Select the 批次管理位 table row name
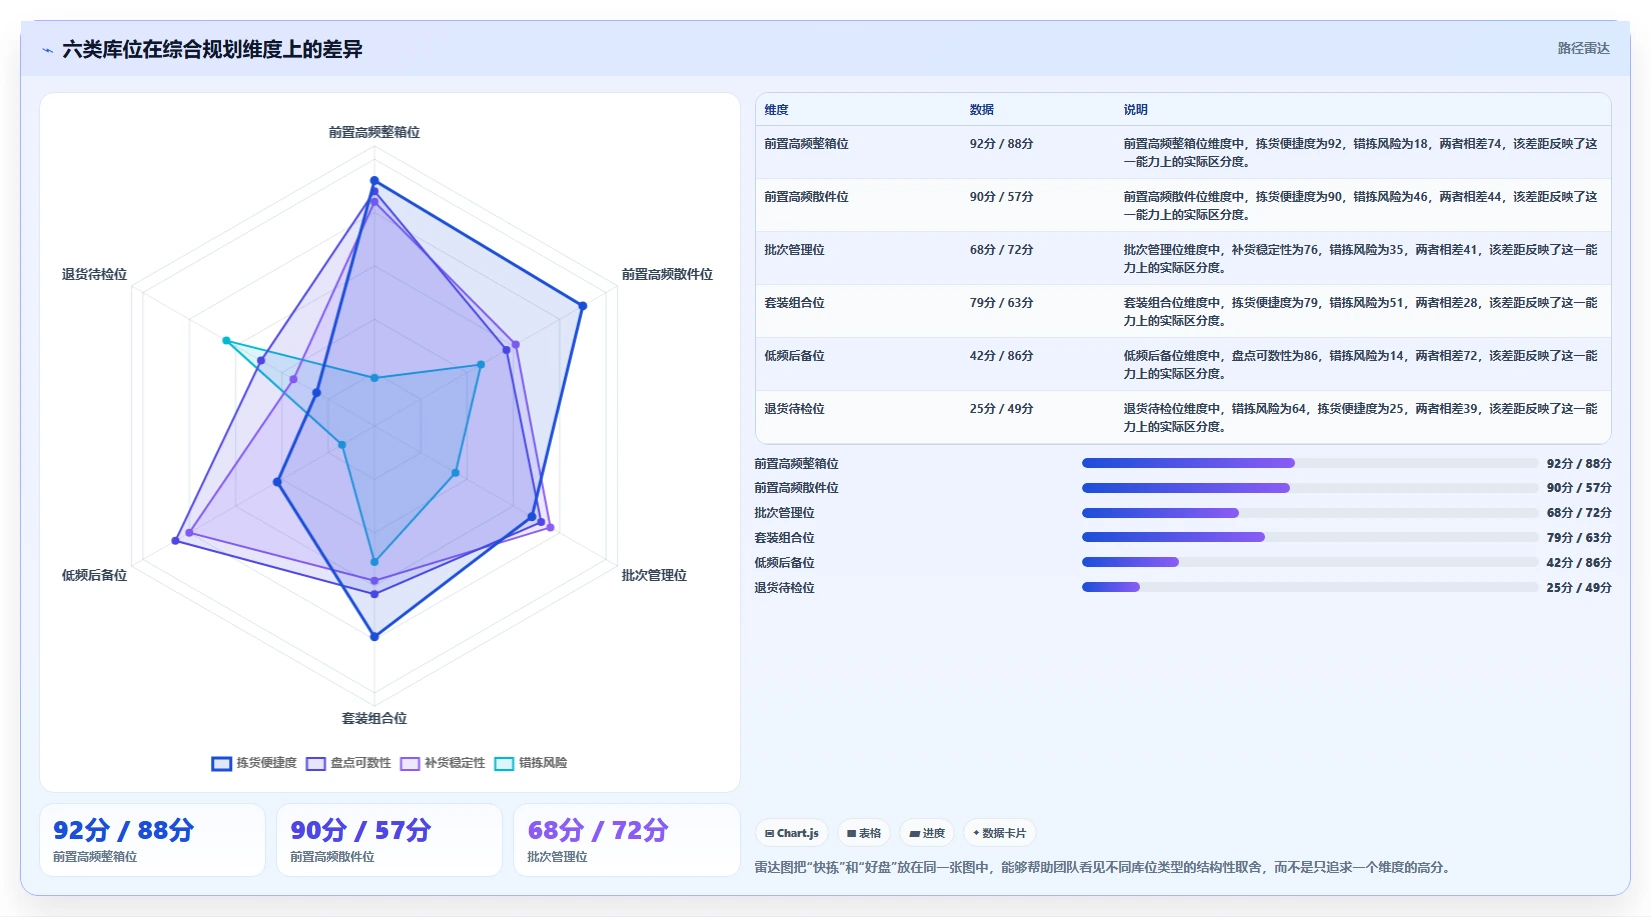 pos(794,250)
